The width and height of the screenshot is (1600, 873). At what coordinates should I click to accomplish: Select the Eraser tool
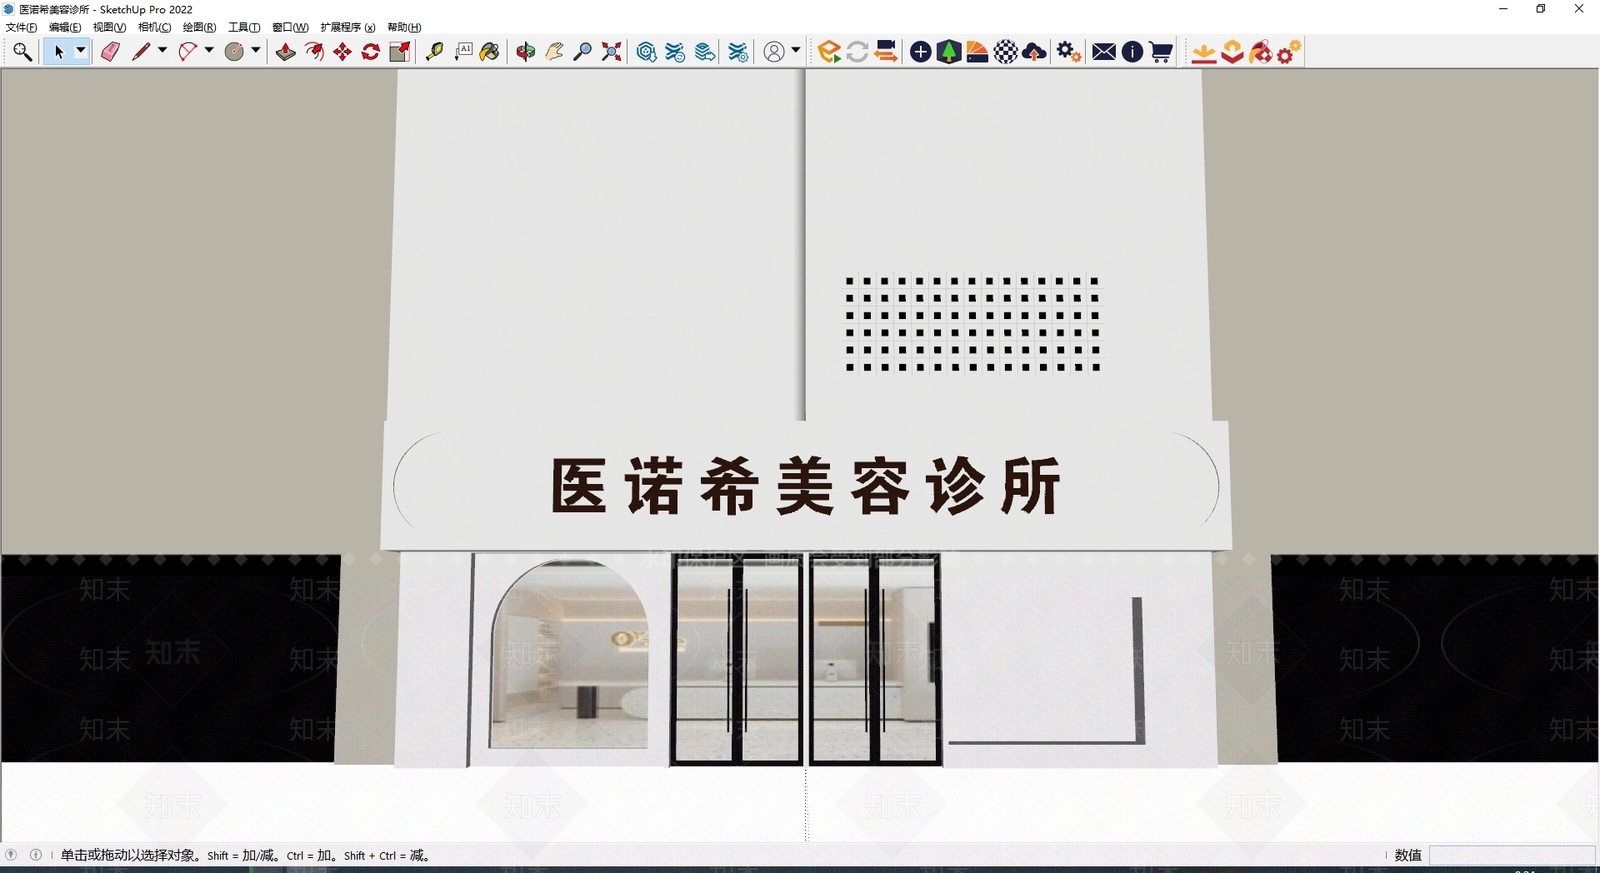coord(110,52)
